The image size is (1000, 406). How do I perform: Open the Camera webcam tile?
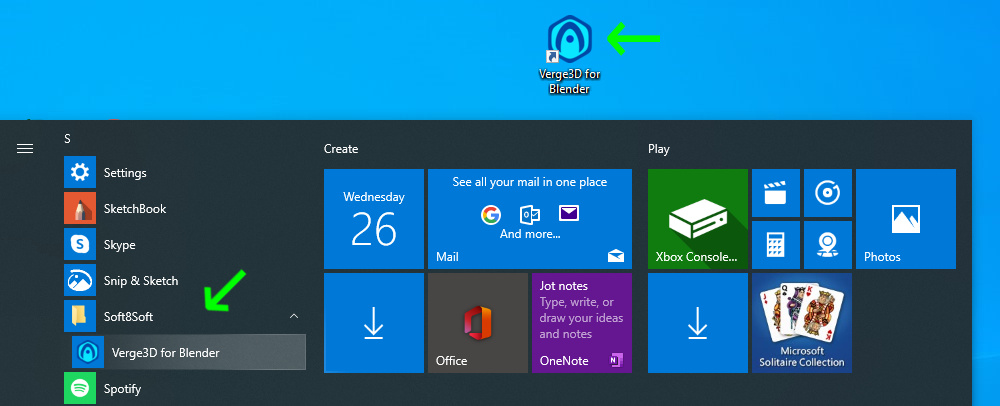(x=828, y=245)
